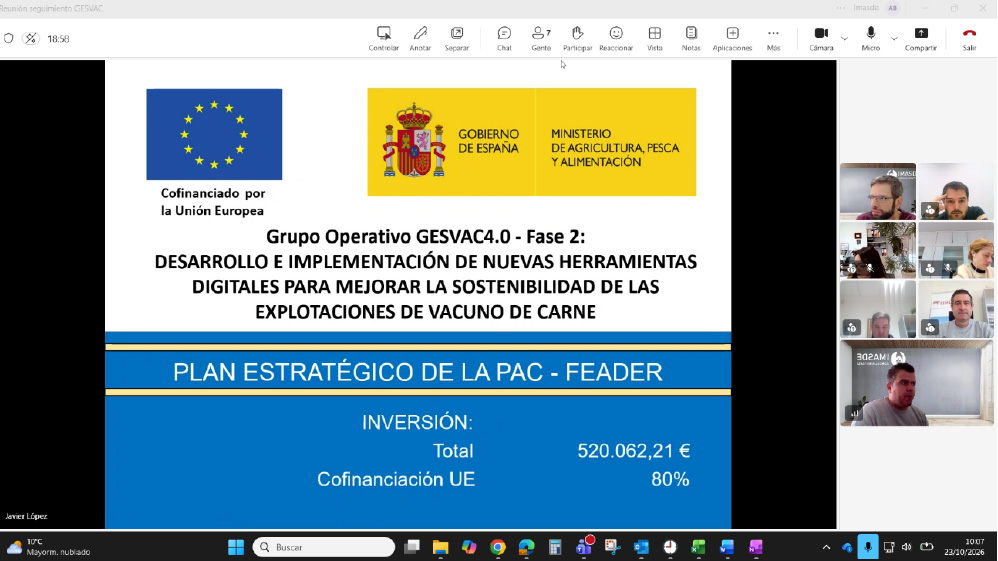Viewport: 998px width, 561px height.
Task: Open meeting Notas
Action: (691, 38)
